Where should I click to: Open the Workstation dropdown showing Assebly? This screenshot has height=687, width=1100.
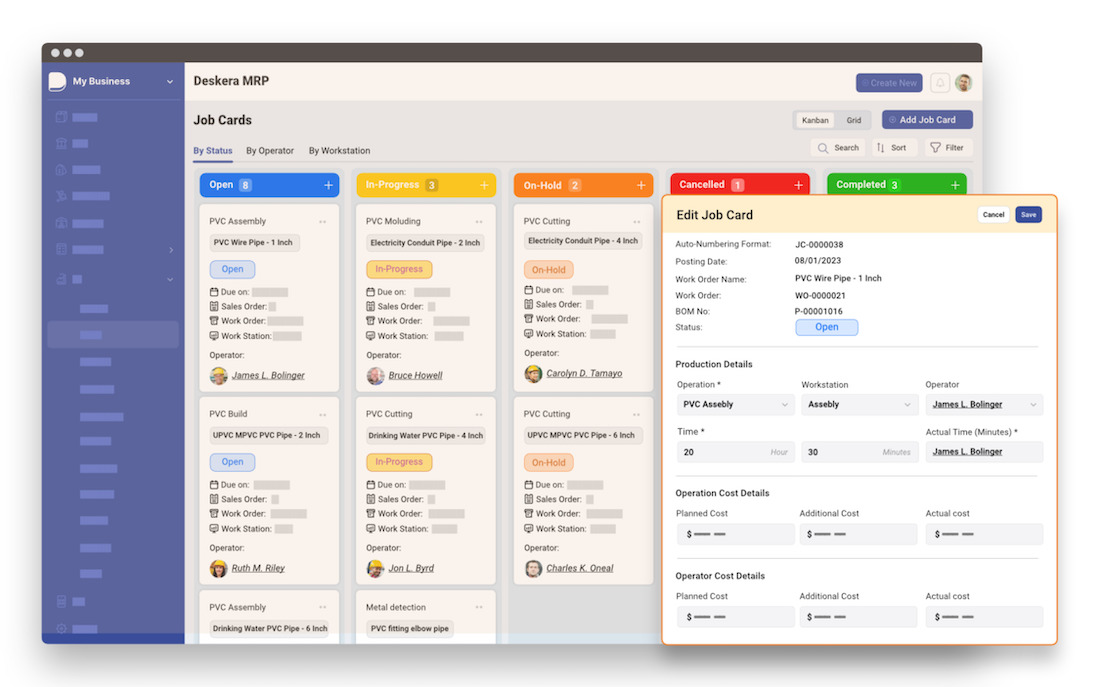[x=859, y=405]
